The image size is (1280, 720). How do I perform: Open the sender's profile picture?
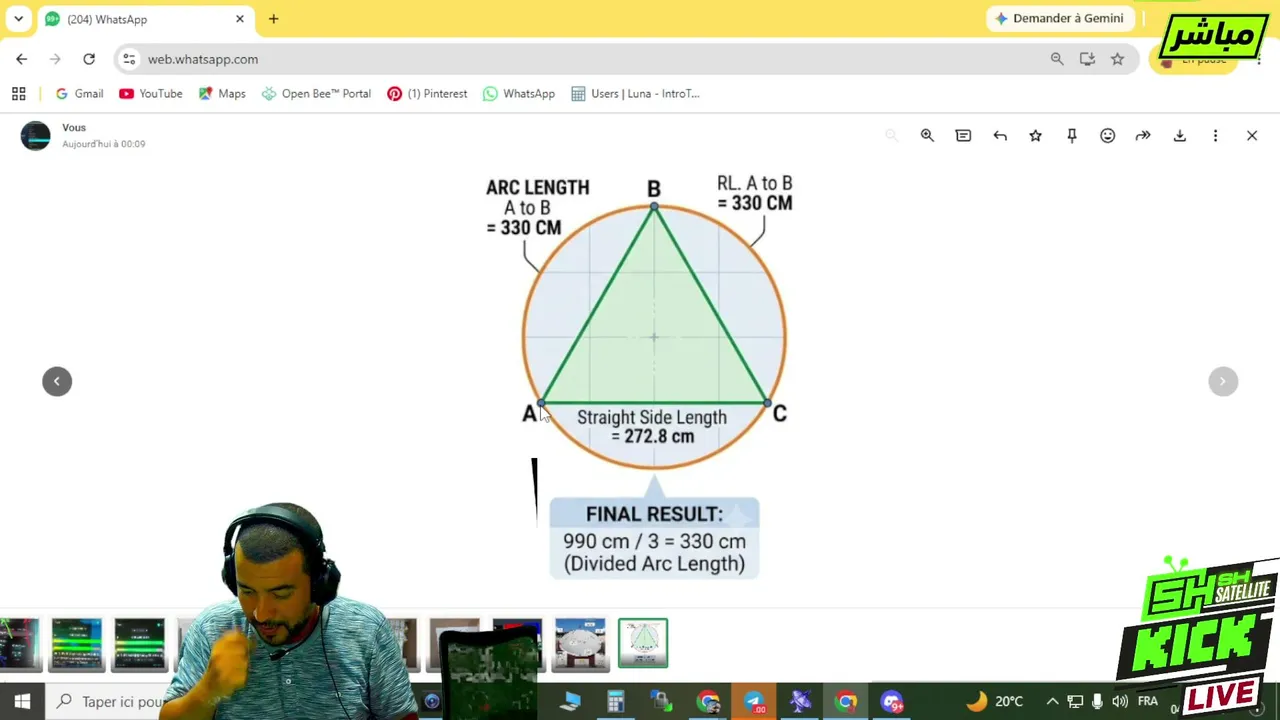pyautogui.click(x=36, y=136)
